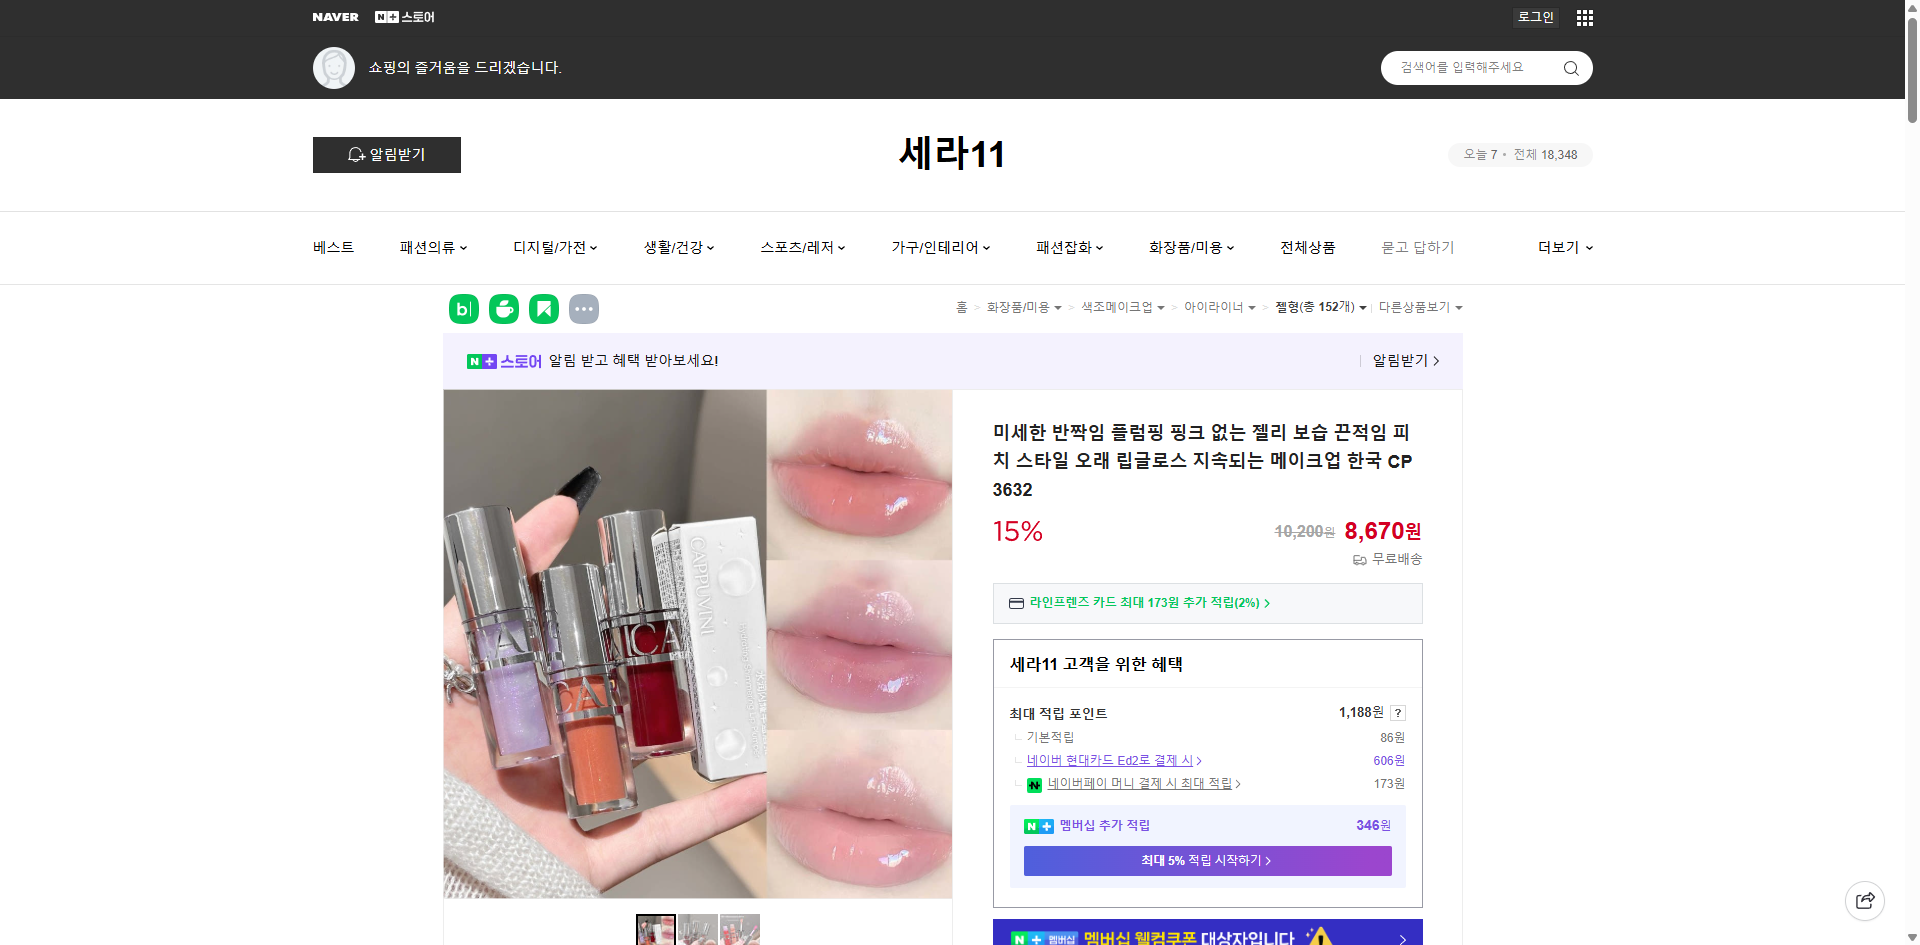The height and width of the screenshot is (945, 1920).
Task: Click the 최대 5% 적립 시작하기 button
Action: pos(1206,860)
